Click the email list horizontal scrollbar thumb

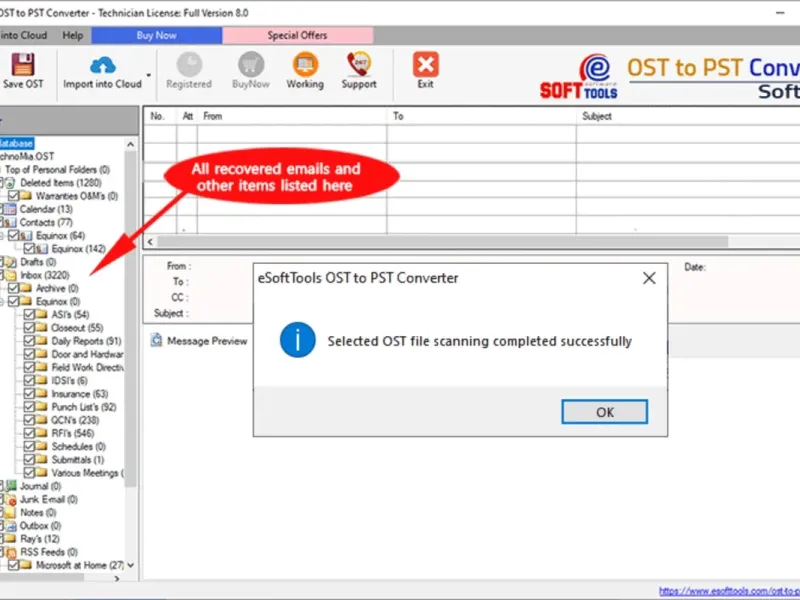(442, 241)
